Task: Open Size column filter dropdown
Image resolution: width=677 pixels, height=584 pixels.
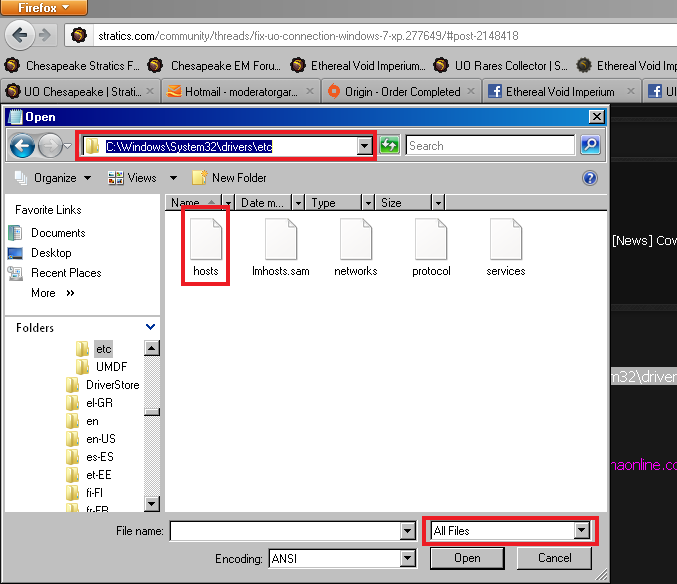Action: 438,202
